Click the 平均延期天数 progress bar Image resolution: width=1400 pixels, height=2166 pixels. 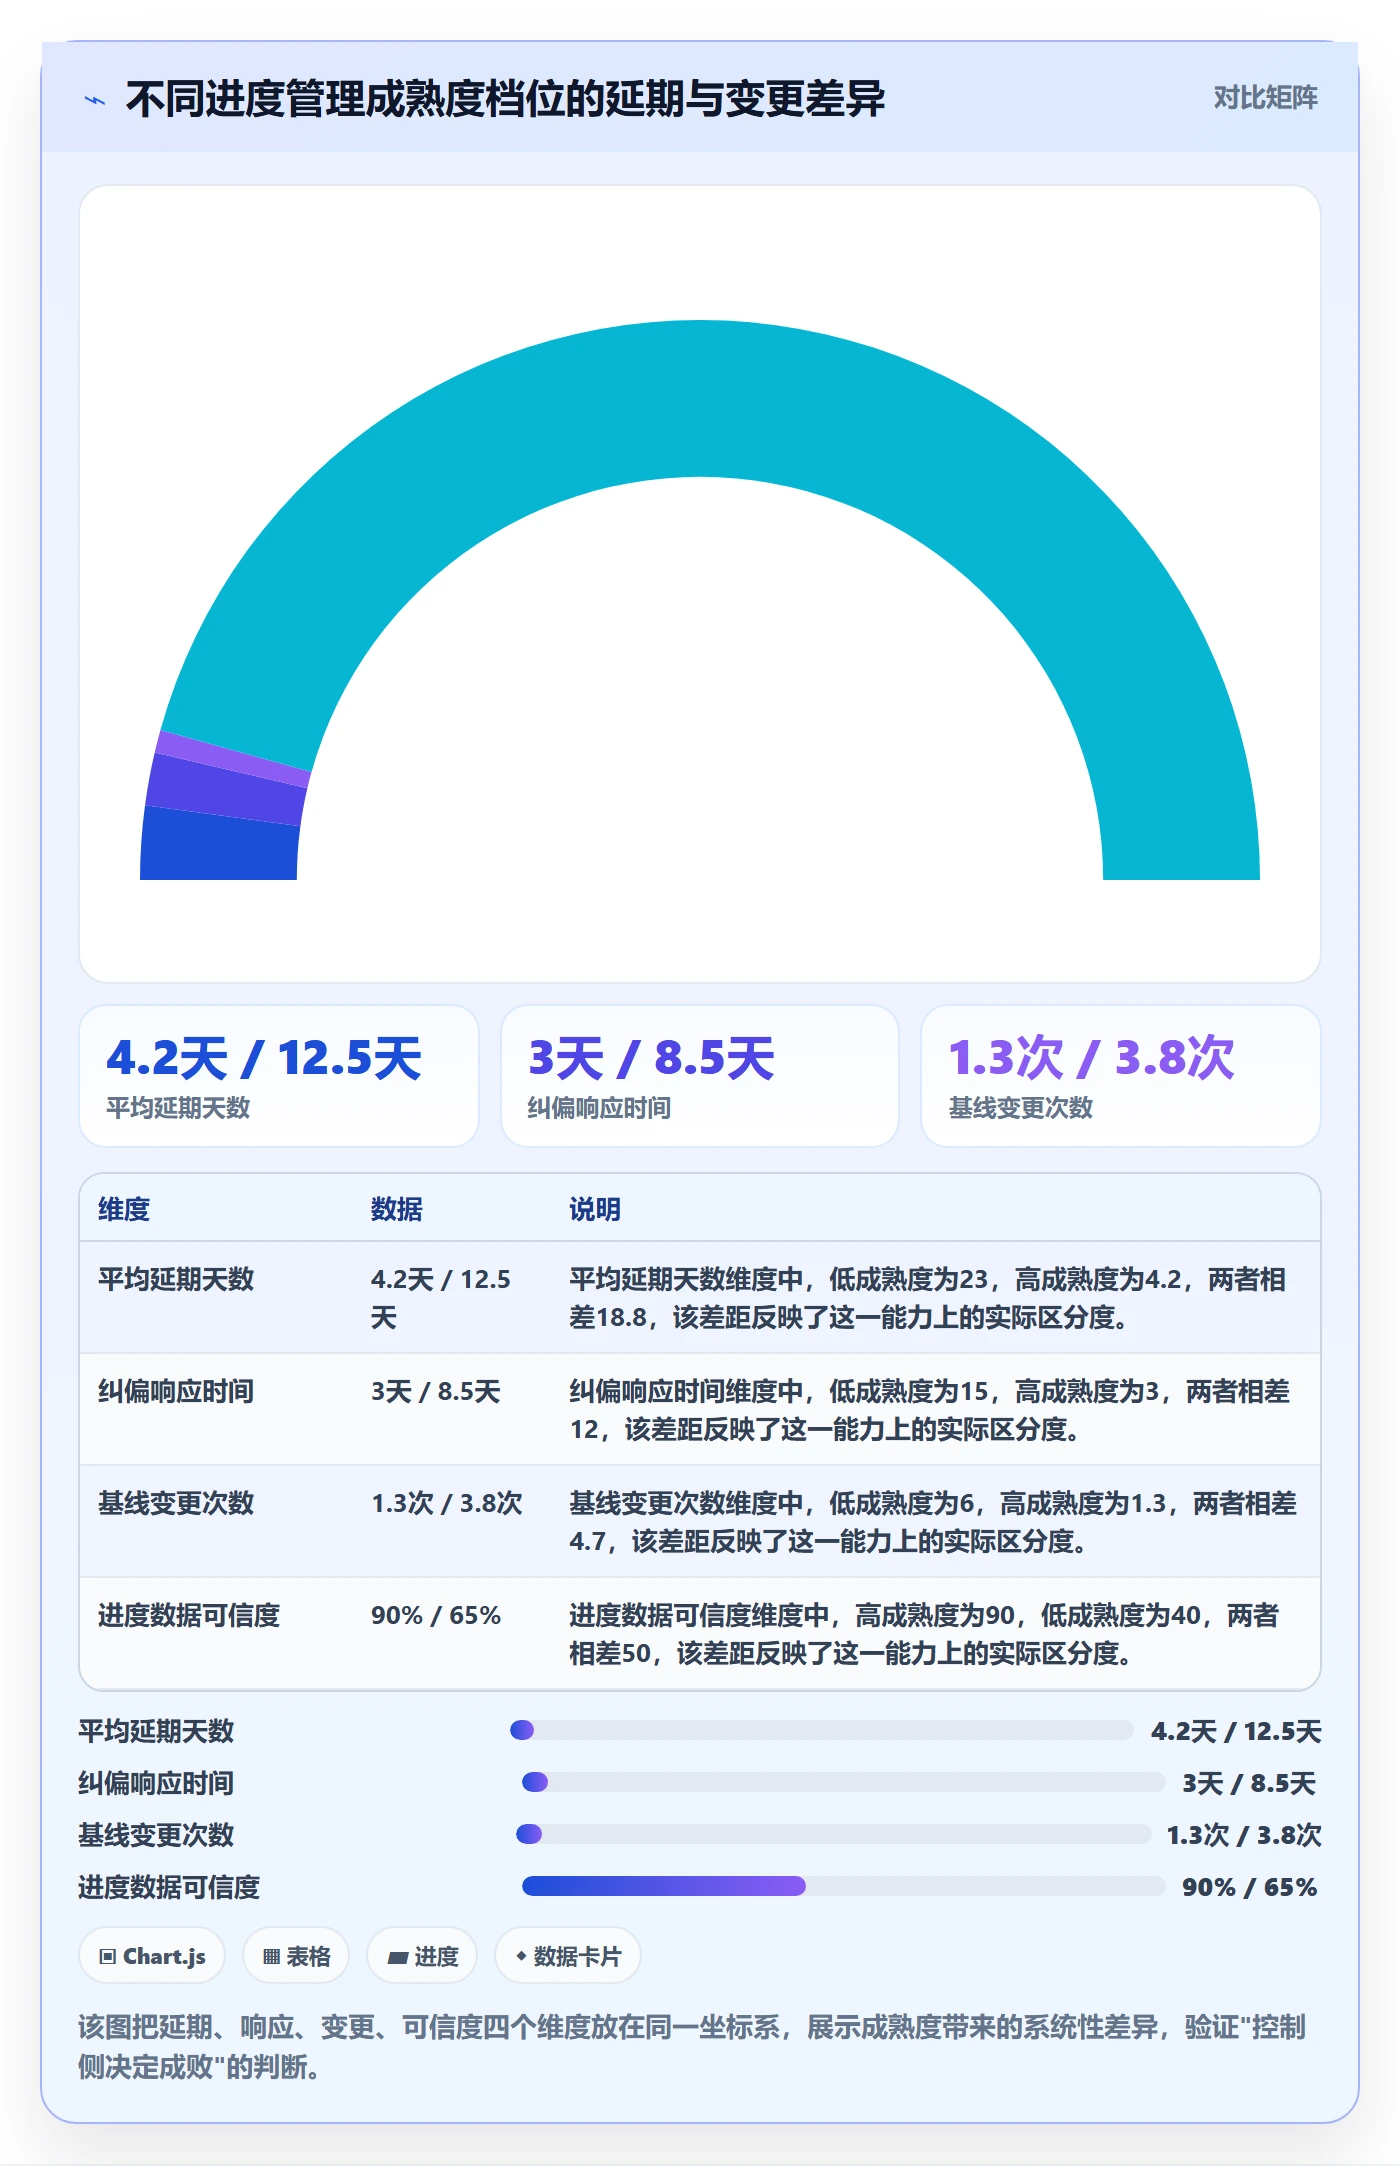click(821, 1730)
